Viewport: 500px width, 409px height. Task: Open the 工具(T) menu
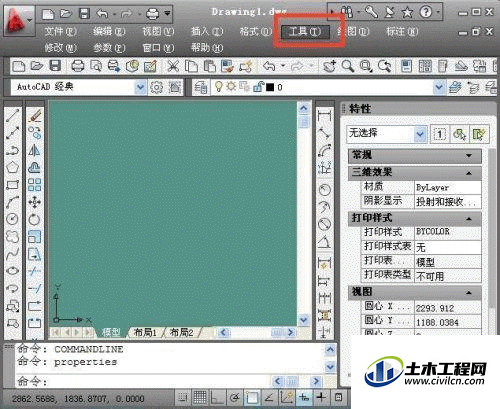305,32
